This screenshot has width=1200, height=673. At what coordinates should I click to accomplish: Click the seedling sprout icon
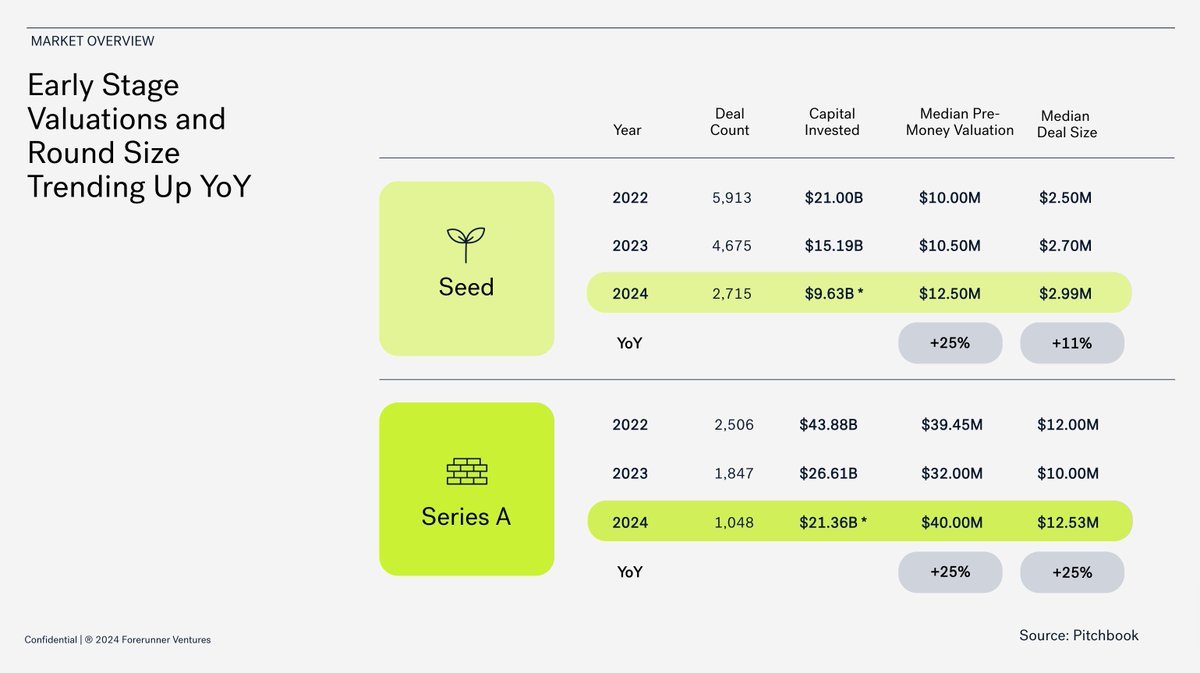click(466, 244)
